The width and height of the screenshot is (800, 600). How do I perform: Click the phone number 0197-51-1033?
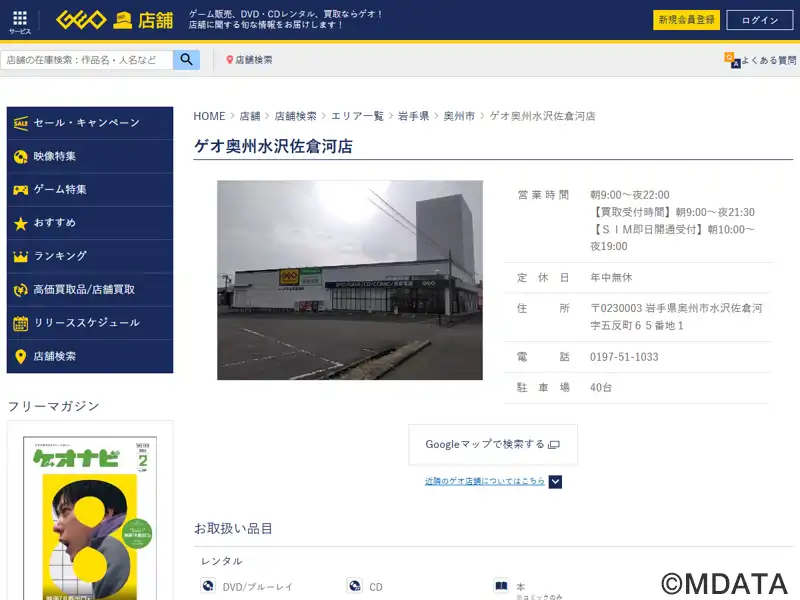pyautogui.click(x=624, y=357)
